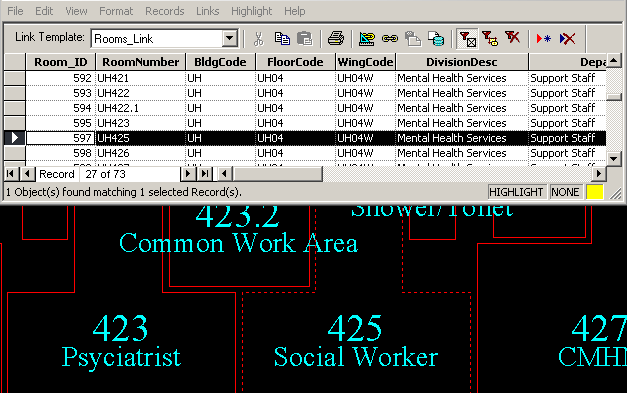Click the Room_ID column header

[x=60, y=62]
